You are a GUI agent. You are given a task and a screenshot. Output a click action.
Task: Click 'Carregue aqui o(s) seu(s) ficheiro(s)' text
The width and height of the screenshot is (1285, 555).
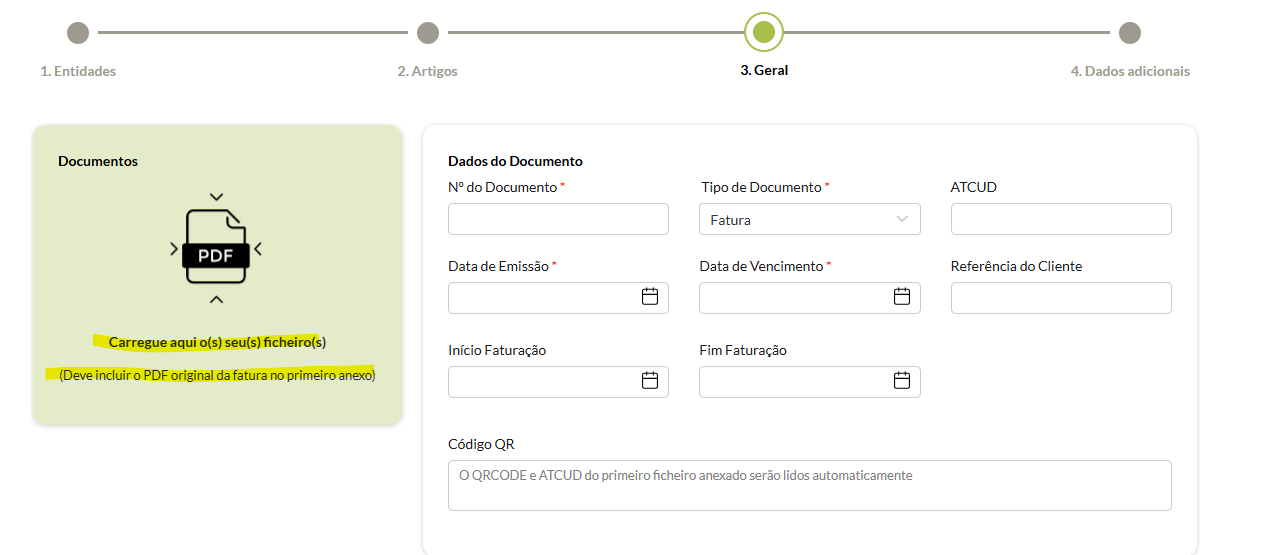coord(217,342)
